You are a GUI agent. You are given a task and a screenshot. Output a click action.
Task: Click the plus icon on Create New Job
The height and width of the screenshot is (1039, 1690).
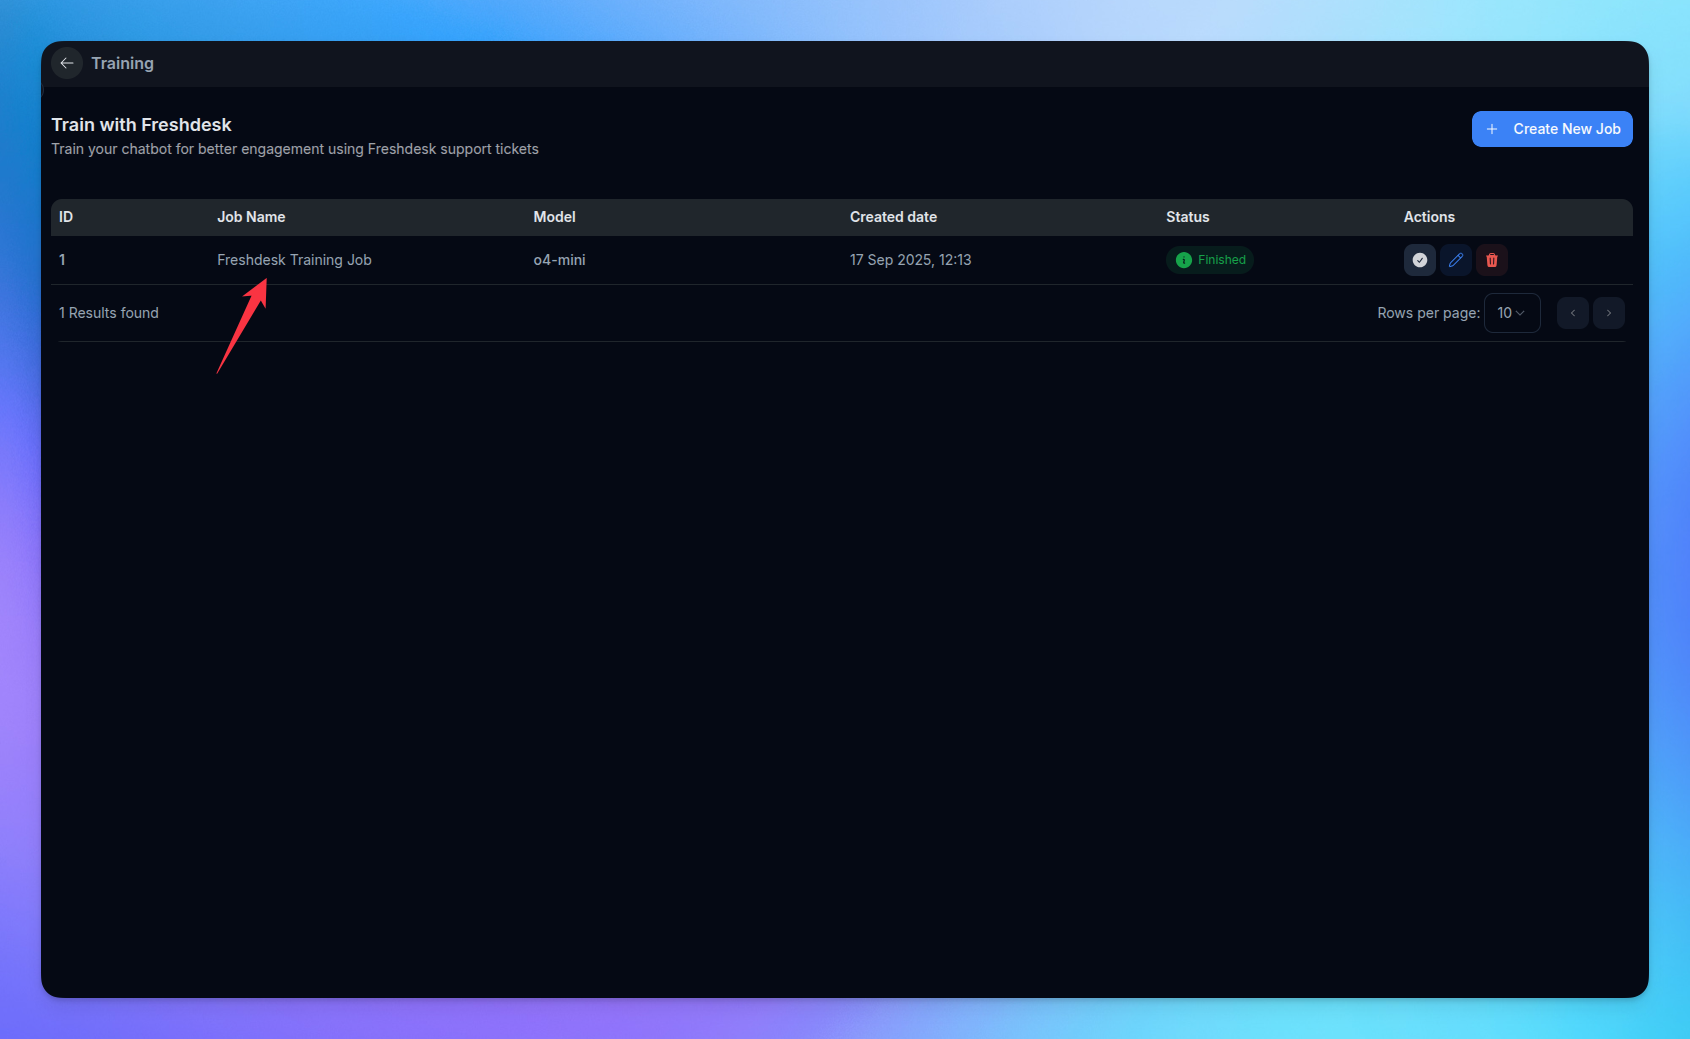pos(1491,129)
